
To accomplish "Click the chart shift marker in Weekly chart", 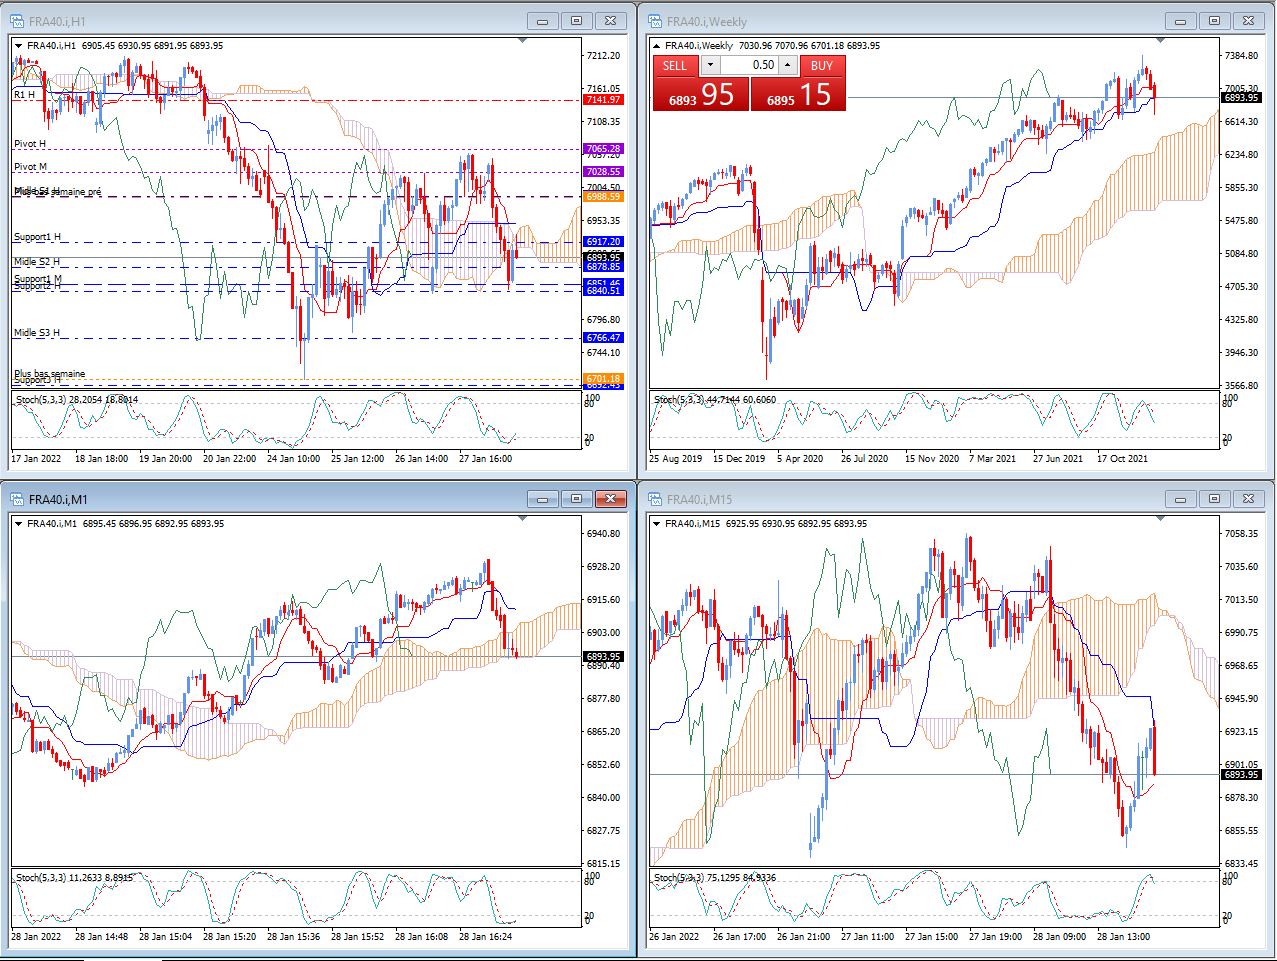I will (1160, 41).
